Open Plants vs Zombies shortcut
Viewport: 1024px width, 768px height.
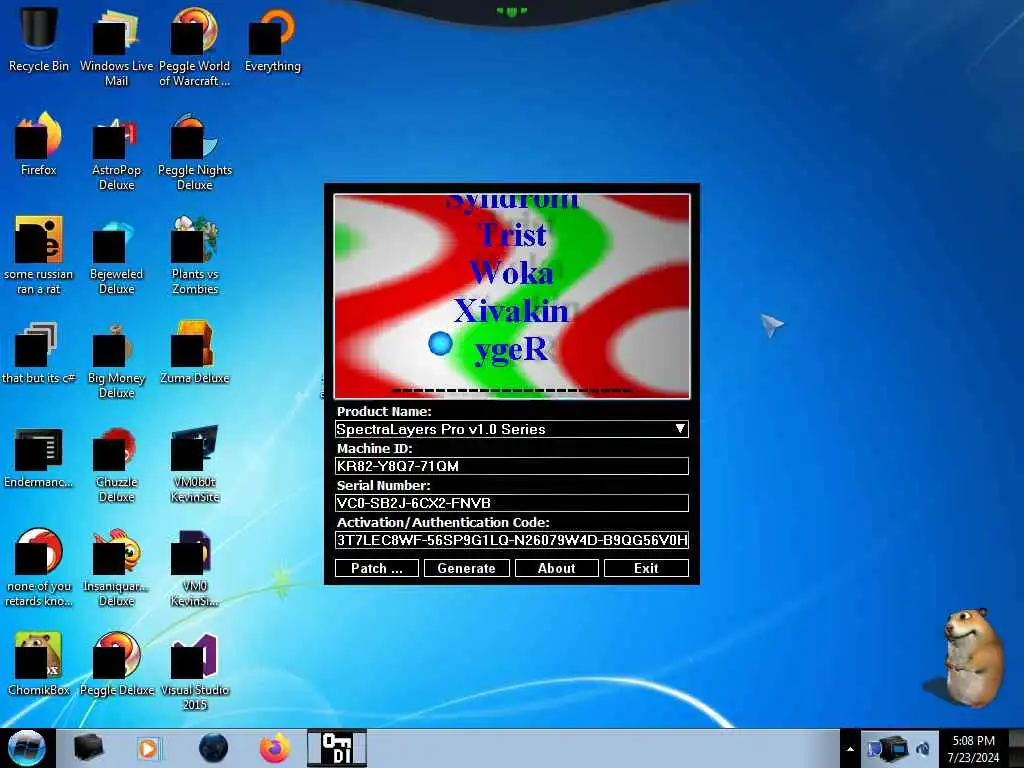point(195,255)
